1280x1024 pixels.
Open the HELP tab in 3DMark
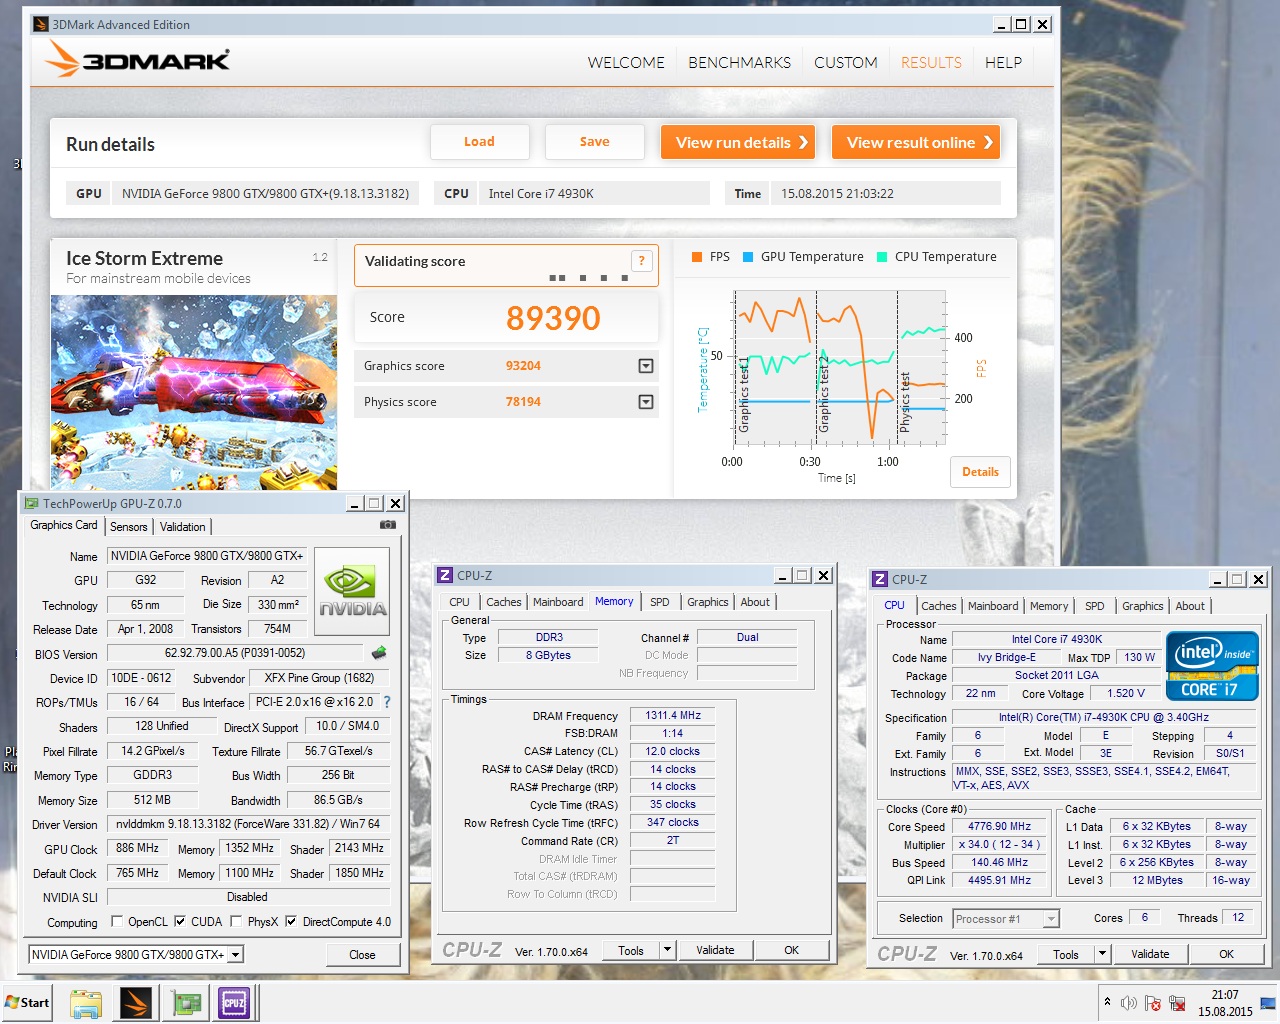tap(1003, 62)
